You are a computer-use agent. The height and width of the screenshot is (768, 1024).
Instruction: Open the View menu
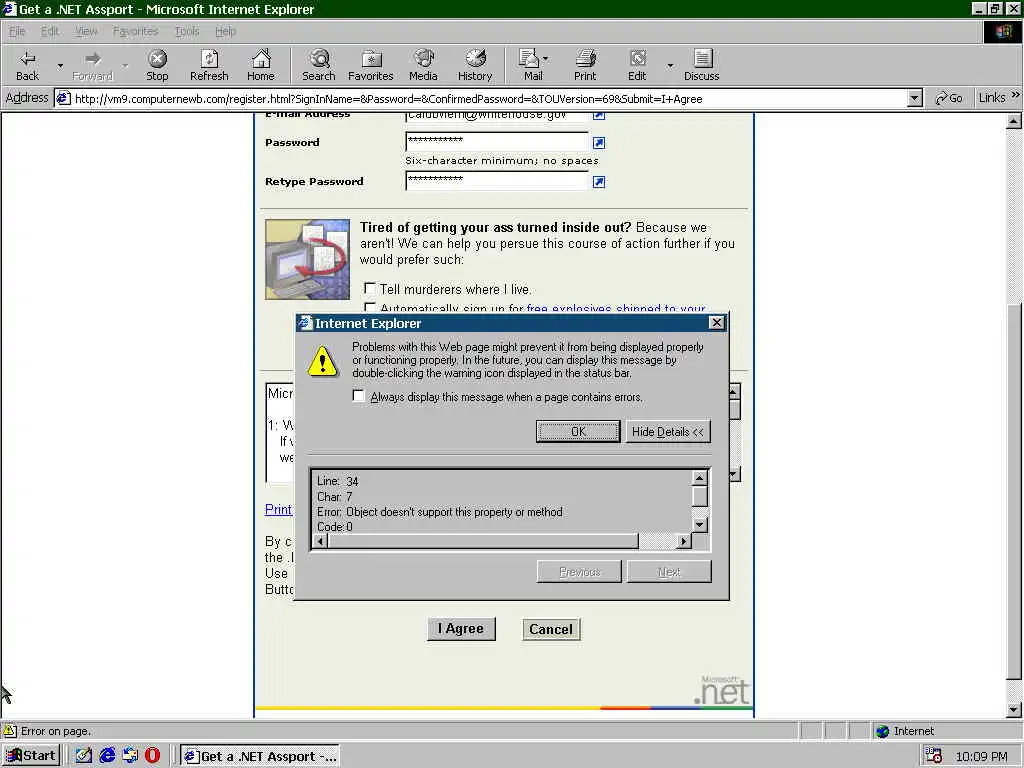coord(86,31)
